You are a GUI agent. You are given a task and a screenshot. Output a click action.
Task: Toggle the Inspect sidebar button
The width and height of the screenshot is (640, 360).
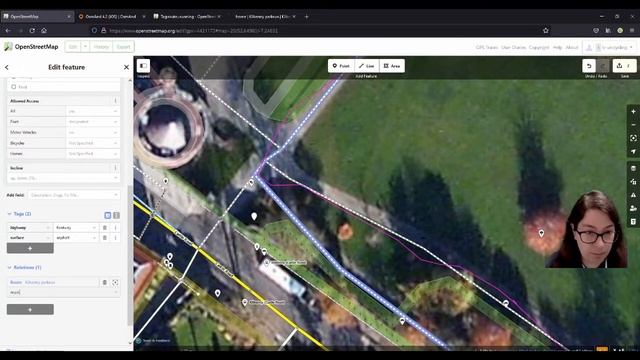click(x=143, y=66)
